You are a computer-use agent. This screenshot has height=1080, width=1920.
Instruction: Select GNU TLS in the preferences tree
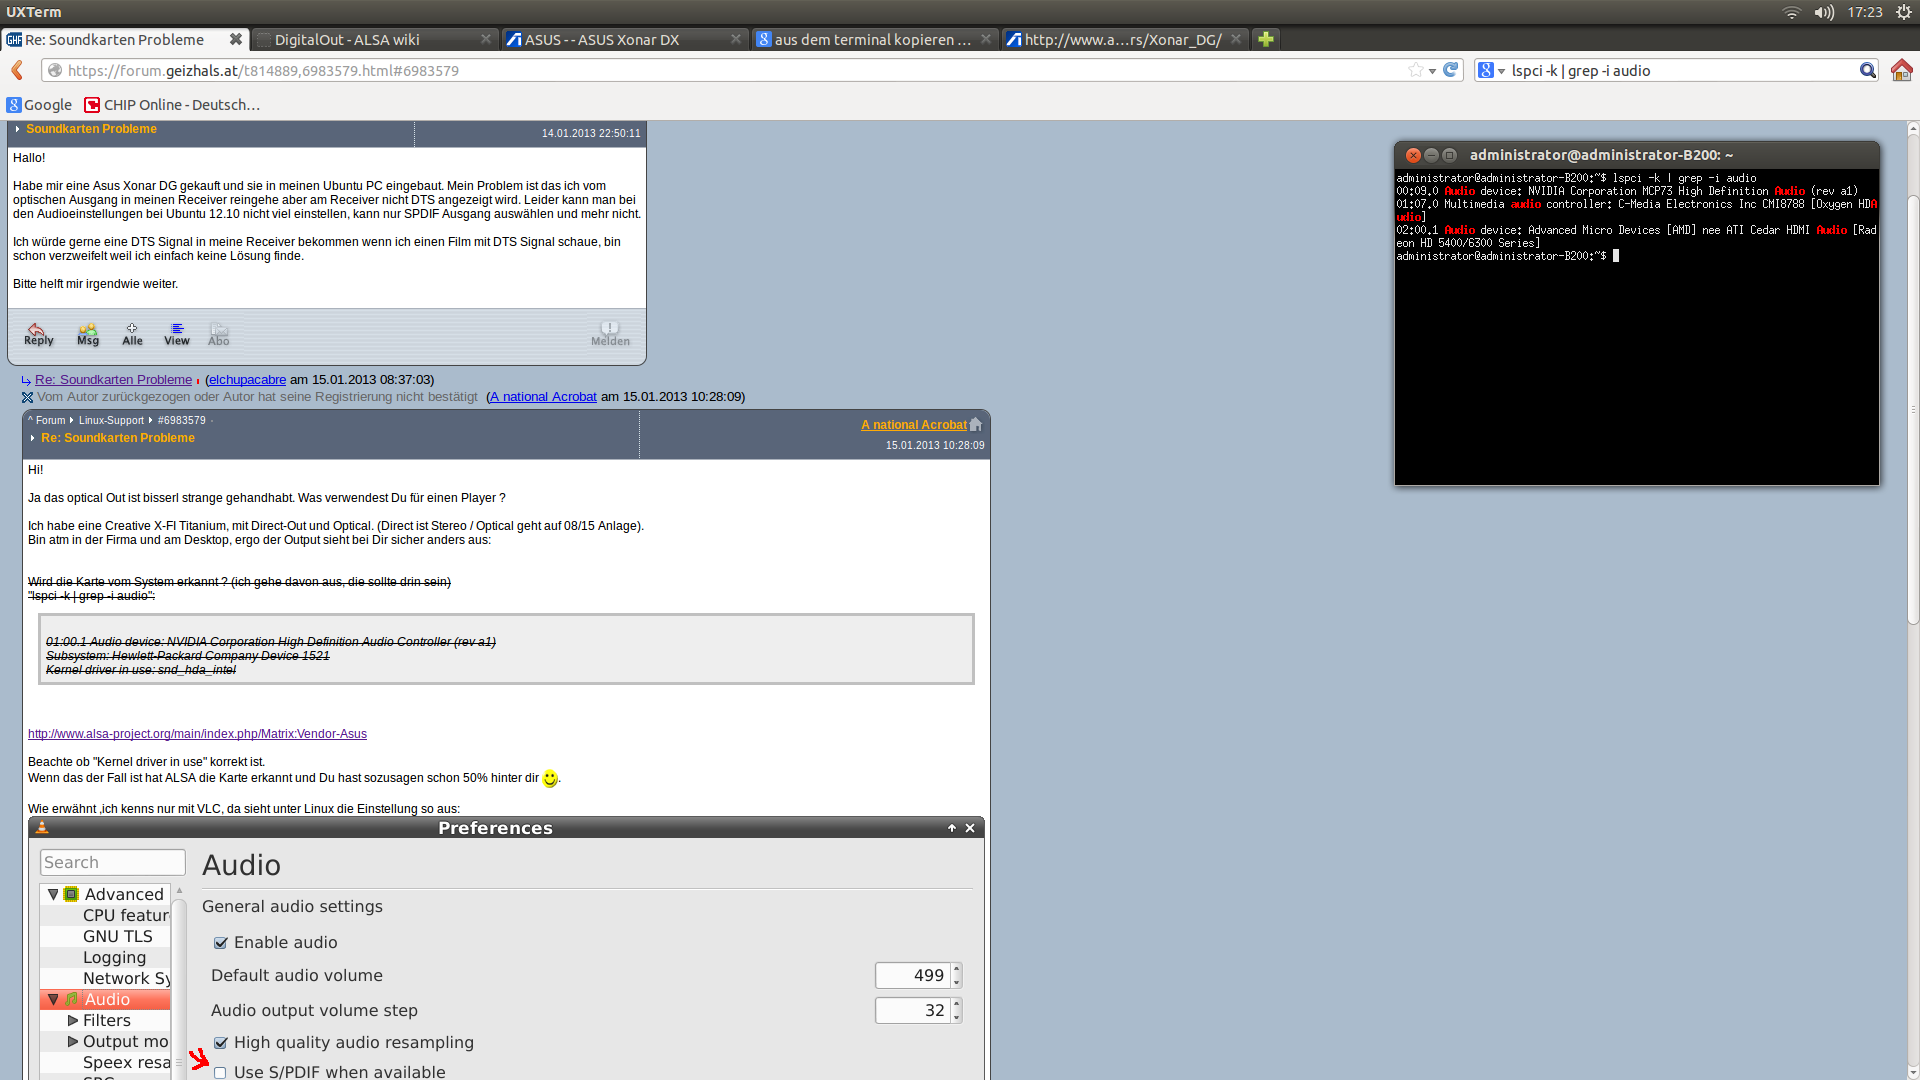pos(118,936)
